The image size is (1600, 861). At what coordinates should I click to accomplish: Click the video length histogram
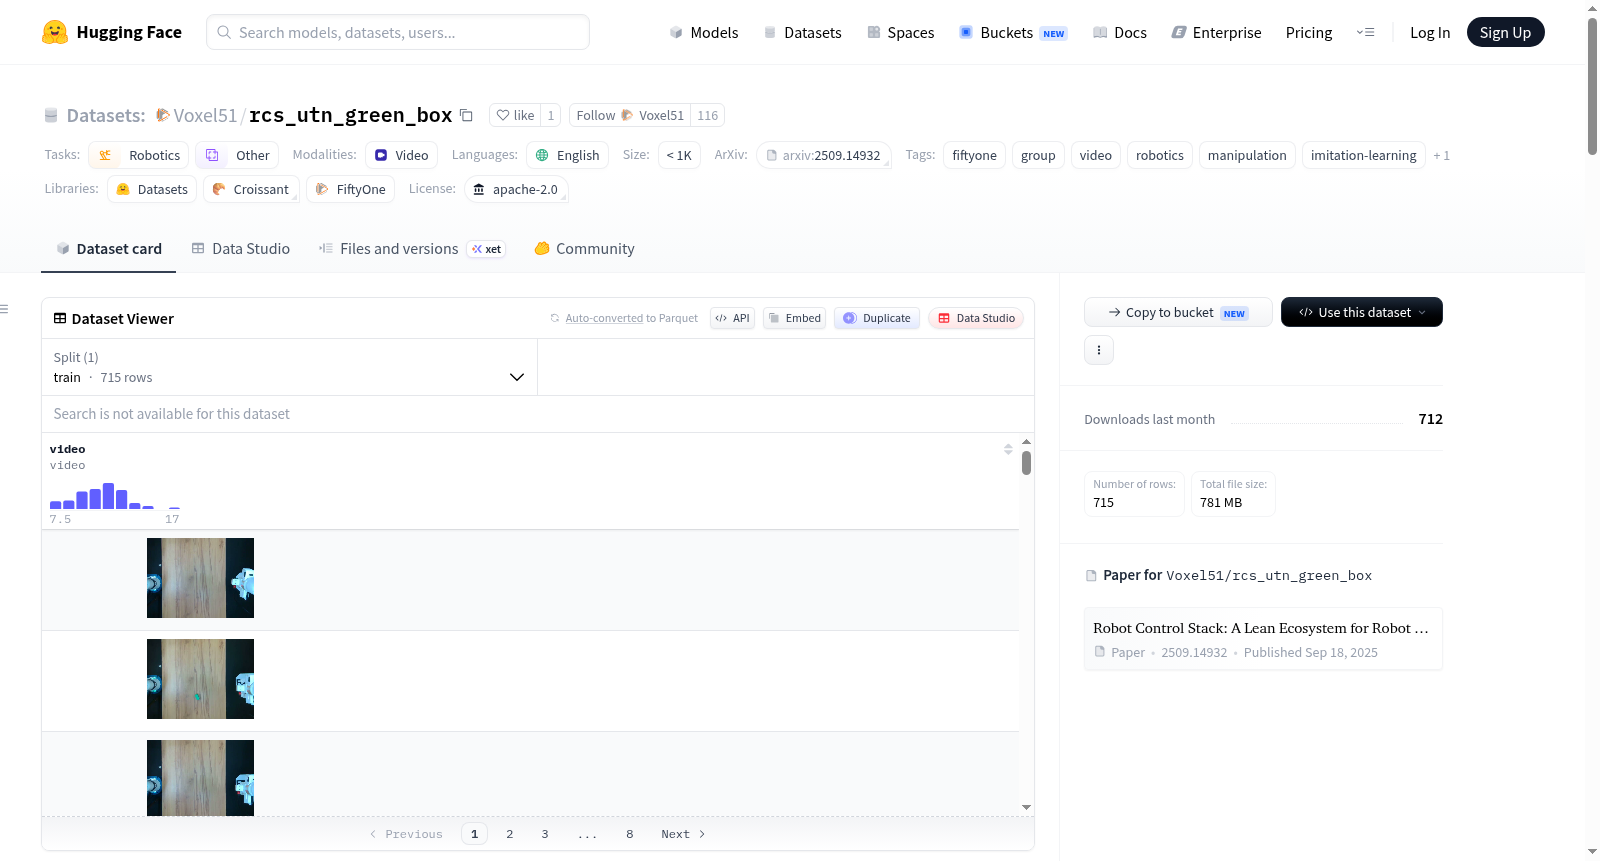click(115, 496)
